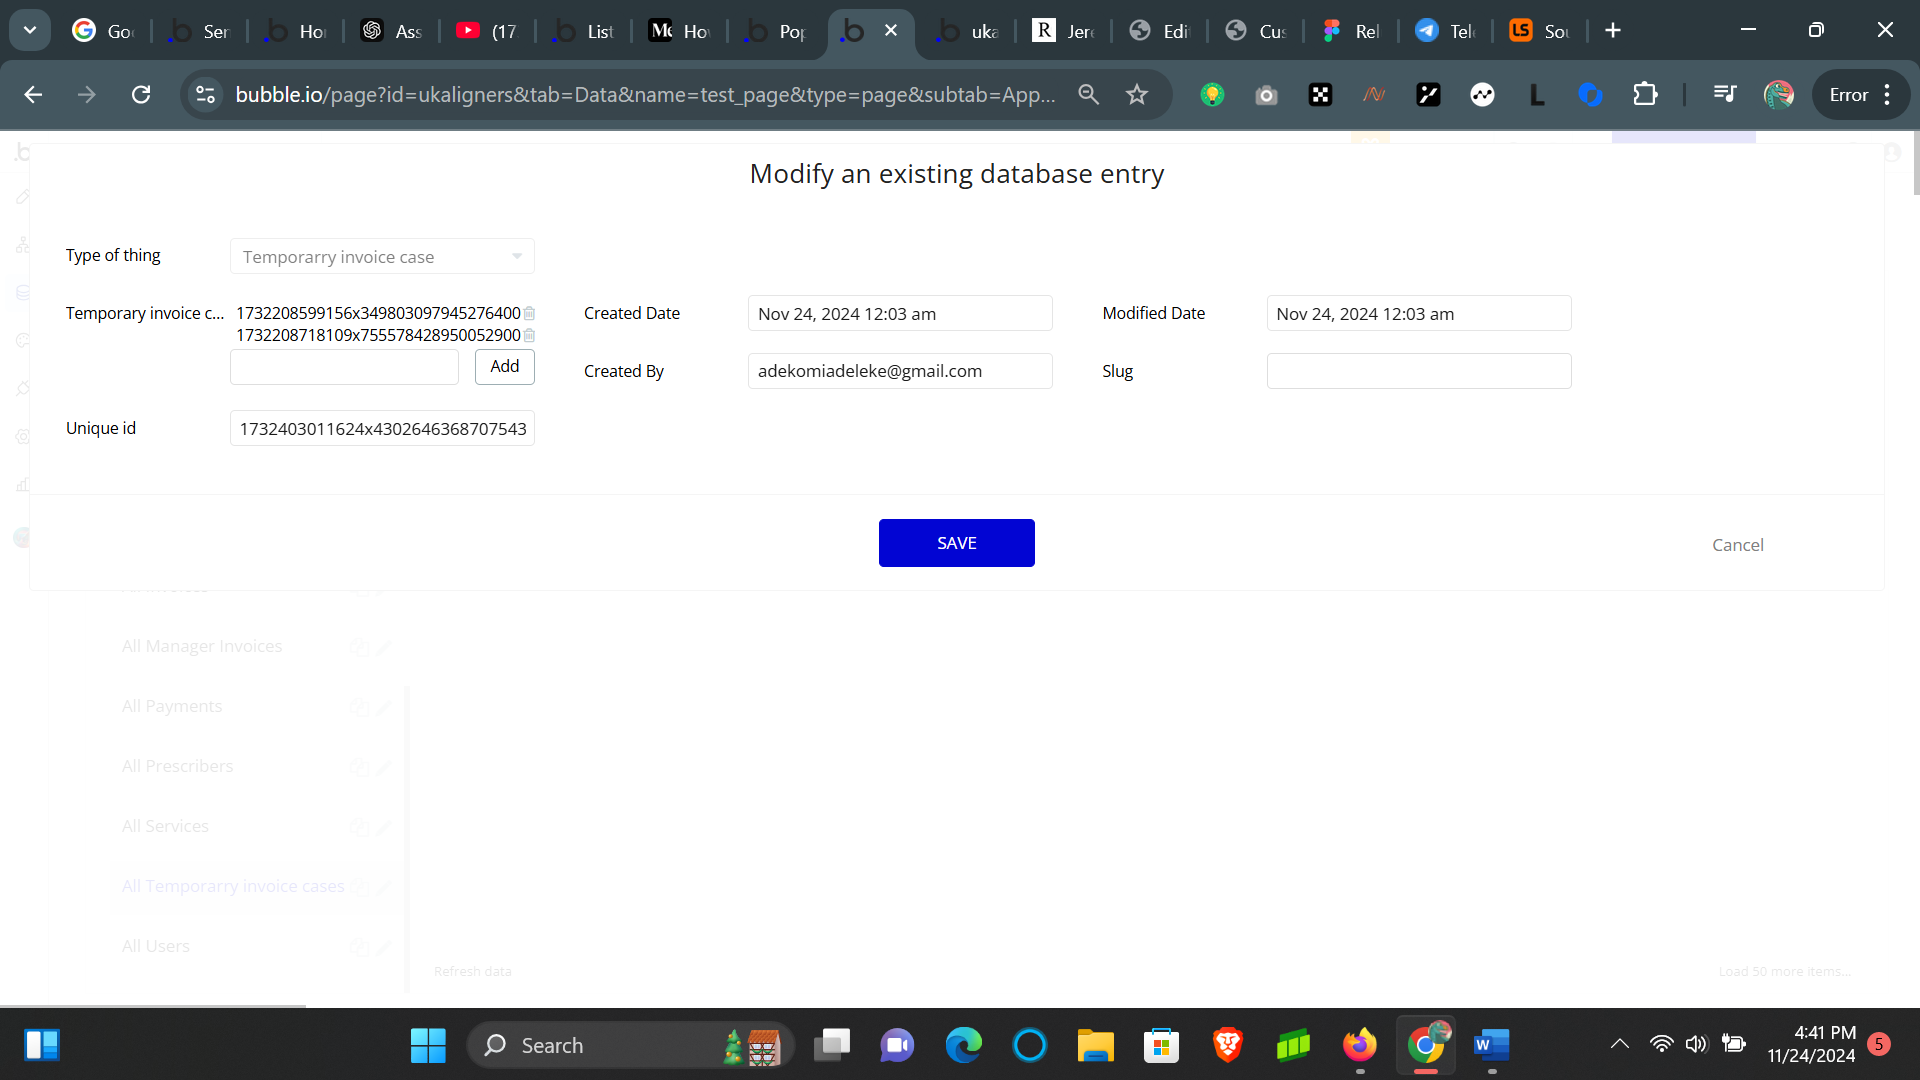This screenshot has height=1080, width=1920.
Task: Open a new browser tab
Action: click(1612, 31)
